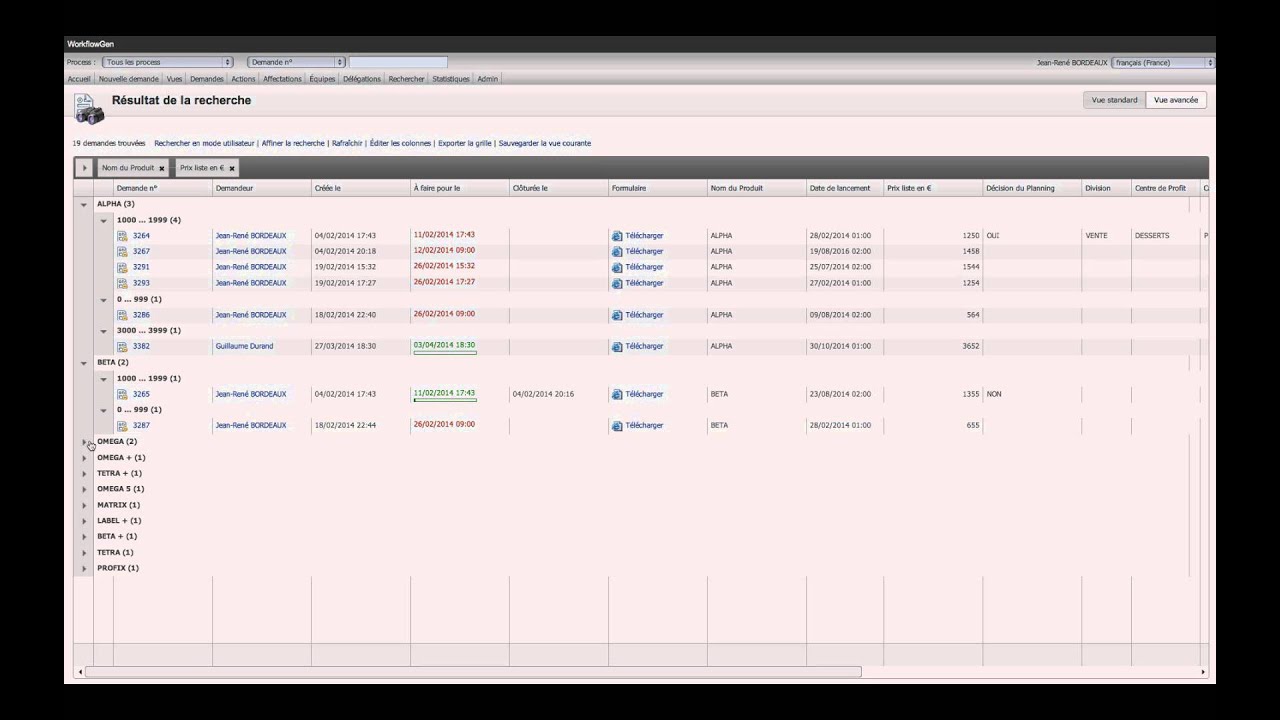This screenshot has height=720, width=1280.
Task: Collapse the ALPHA (3) group
Action: (x=84, y=204)
